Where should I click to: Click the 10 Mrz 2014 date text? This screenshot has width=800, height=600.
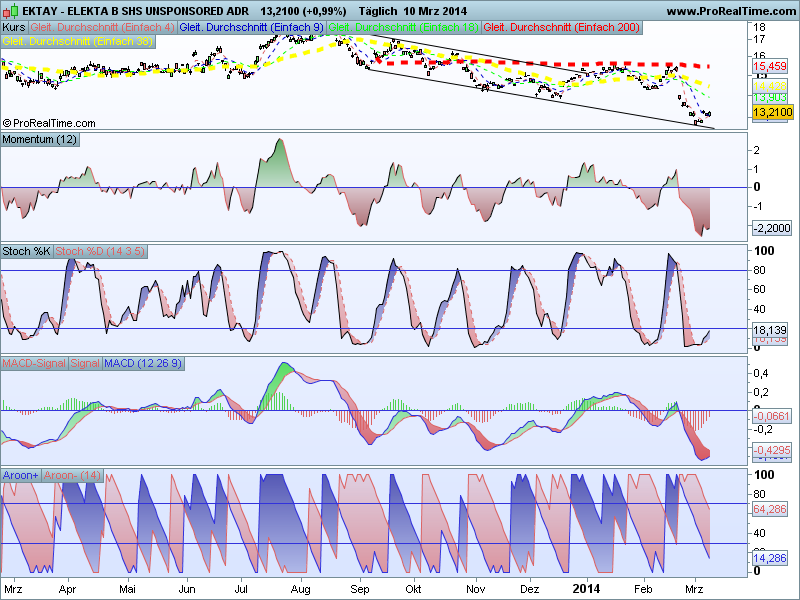click(x=435, y=11)
